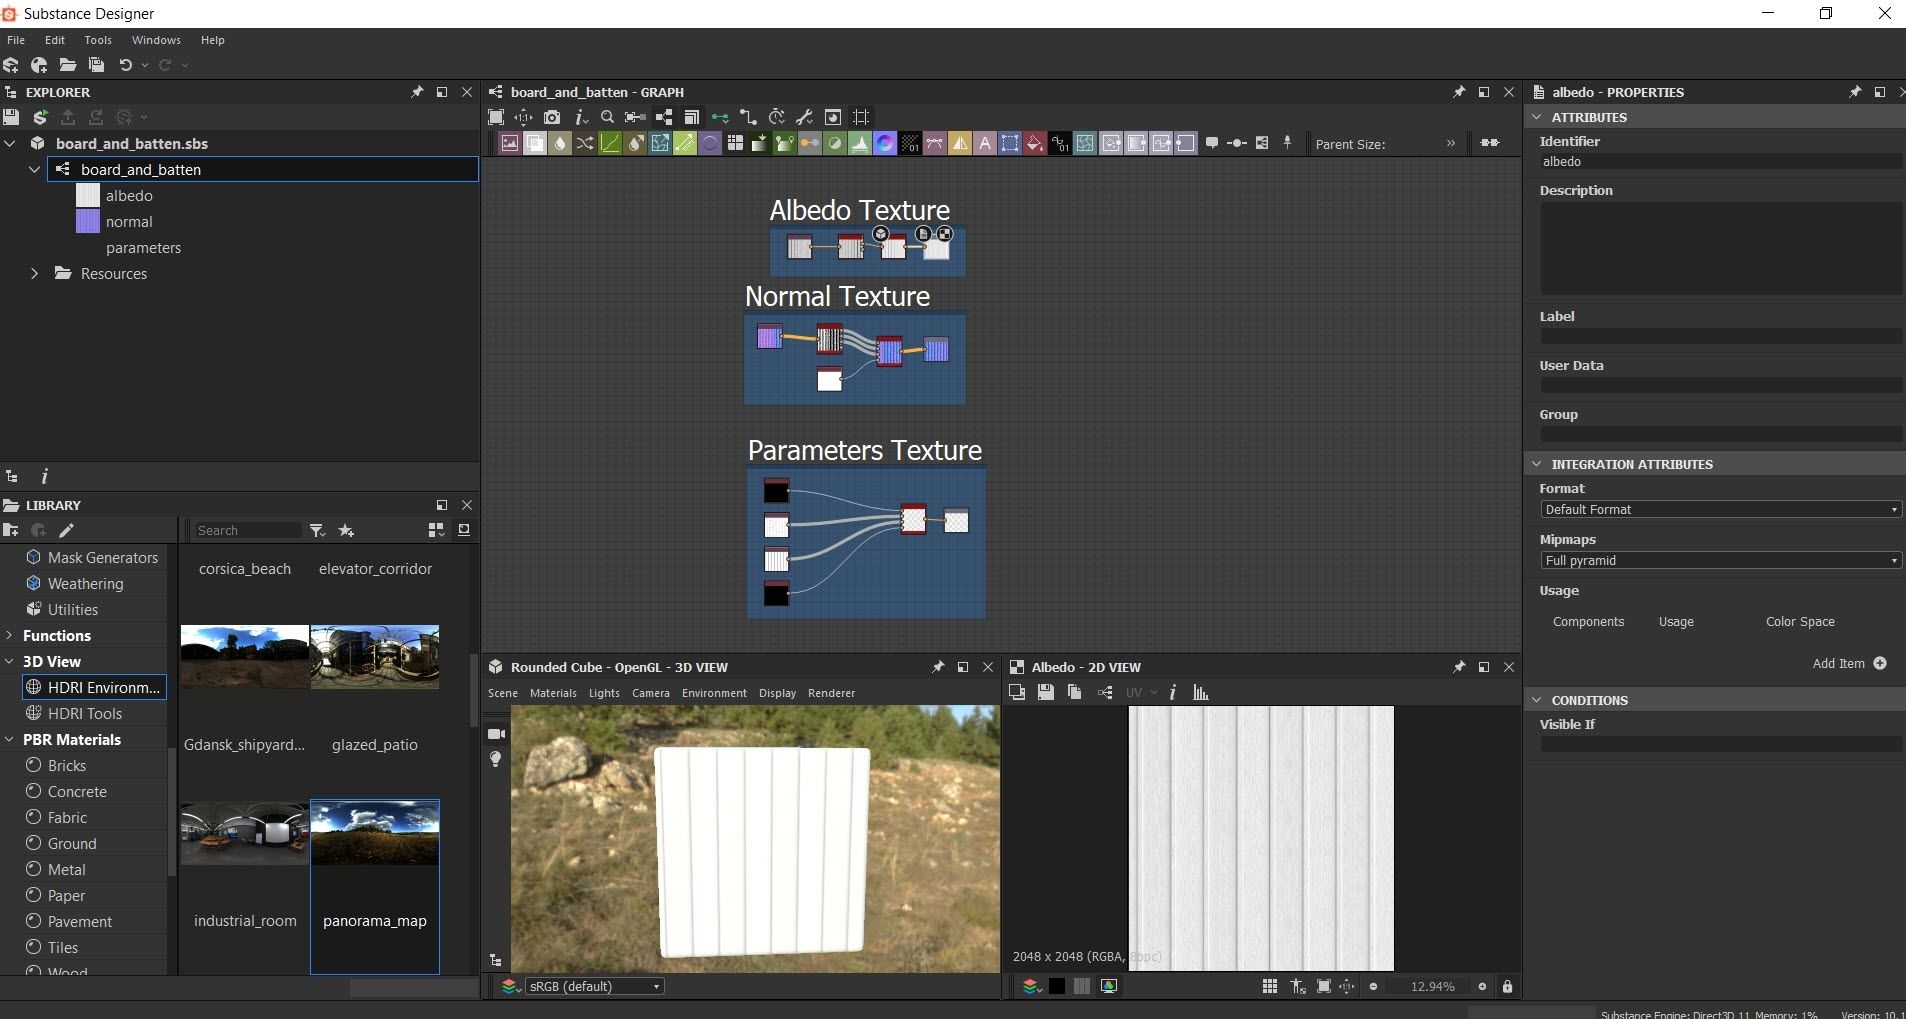Viewport: 1906px width, 1019px height.
Task: Expand the Resources folder in Explorer
Action: [x=35, y=274]
